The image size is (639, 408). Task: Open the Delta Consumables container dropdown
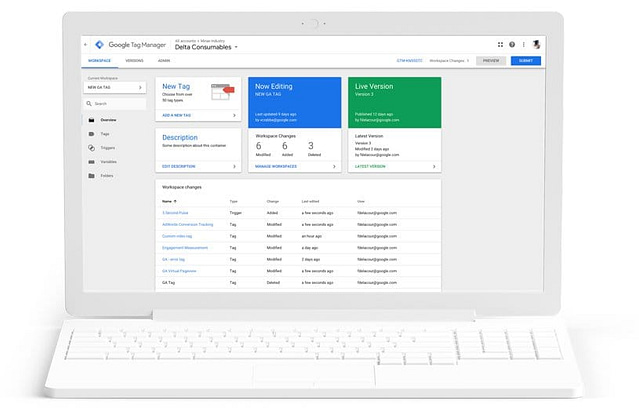coord(206,47)
